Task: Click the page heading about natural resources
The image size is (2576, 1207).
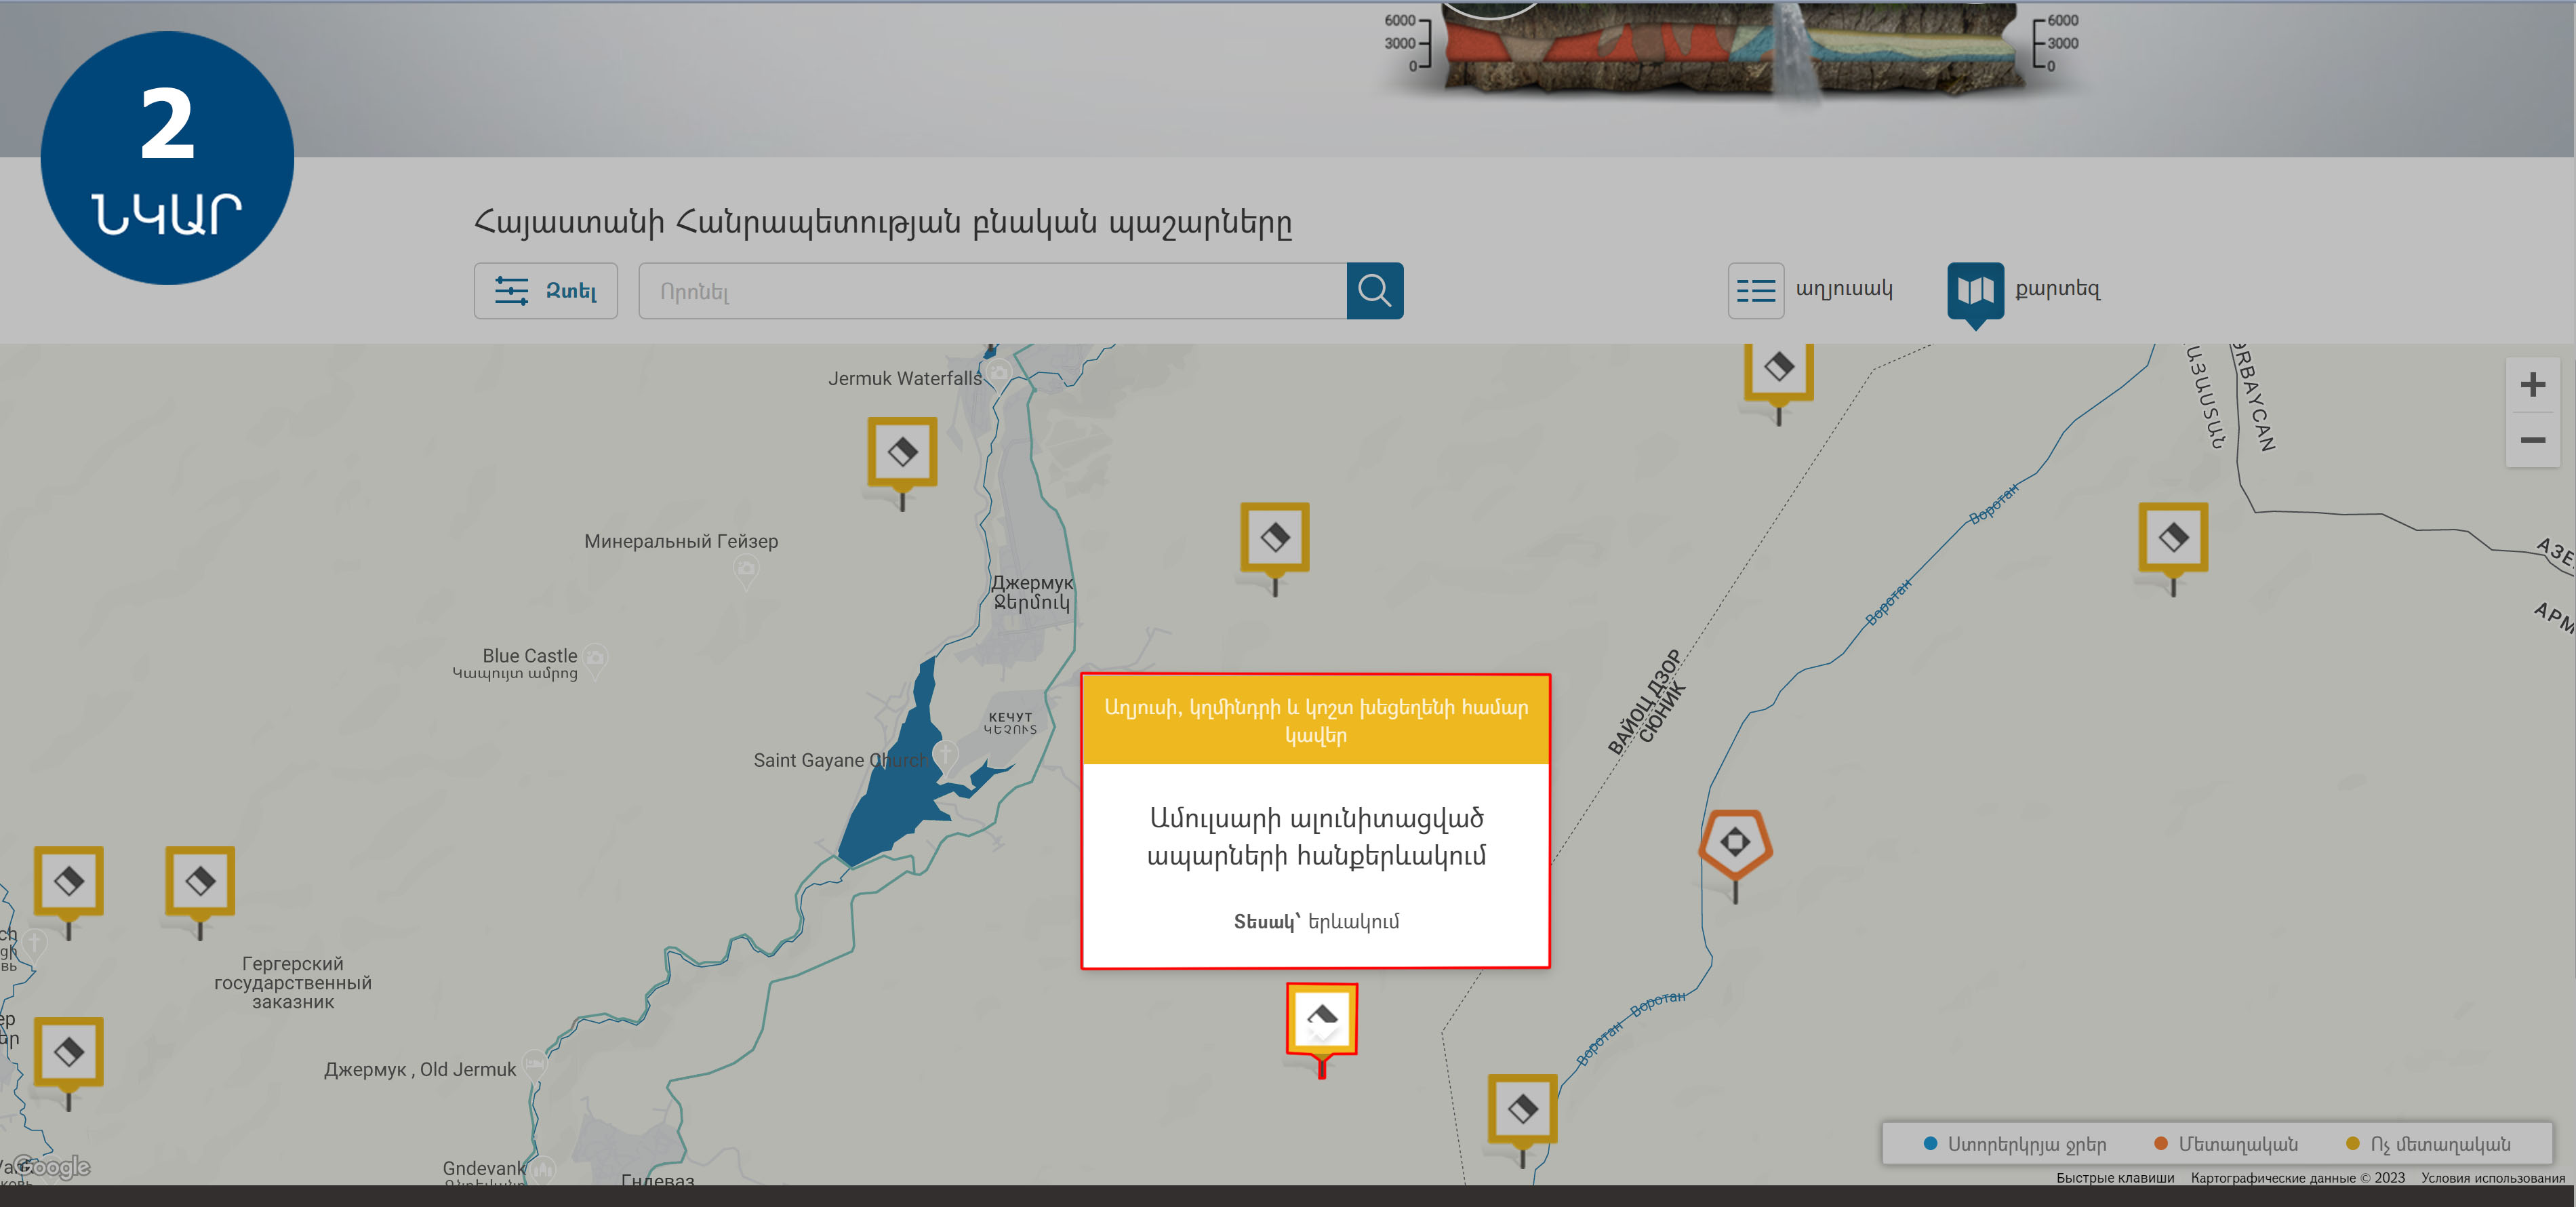Action: pos(883,221)
